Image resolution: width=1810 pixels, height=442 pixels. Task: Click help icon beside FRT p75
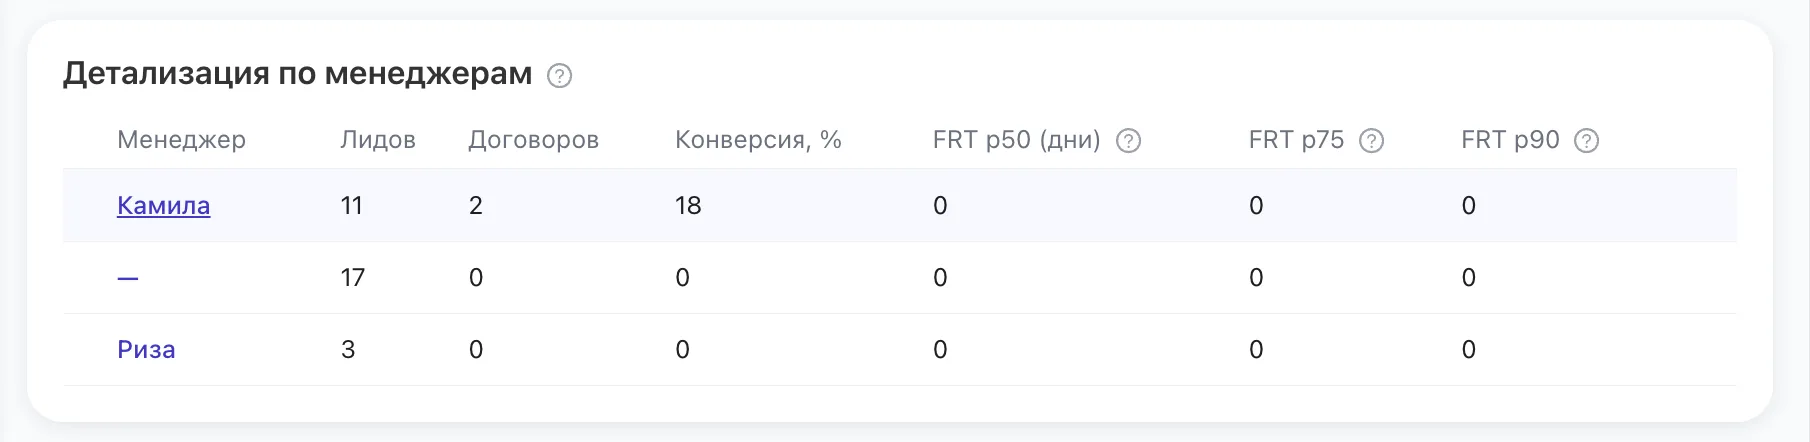pos(1372,141)
